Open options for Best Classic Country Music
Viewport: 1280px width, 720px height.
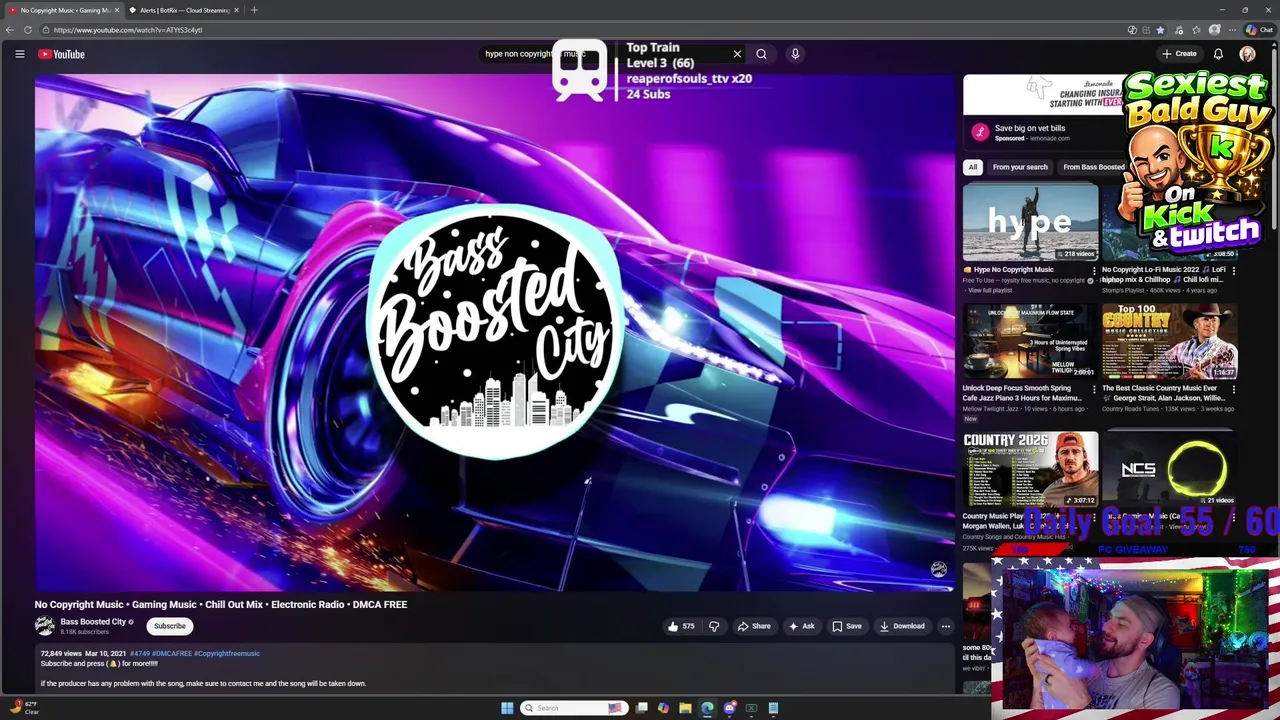[x=1233, y=389]
